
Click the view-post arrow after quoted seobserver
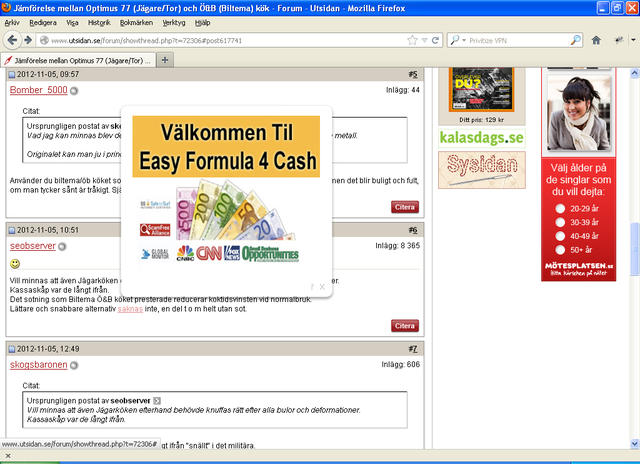(x=157, y=401)
